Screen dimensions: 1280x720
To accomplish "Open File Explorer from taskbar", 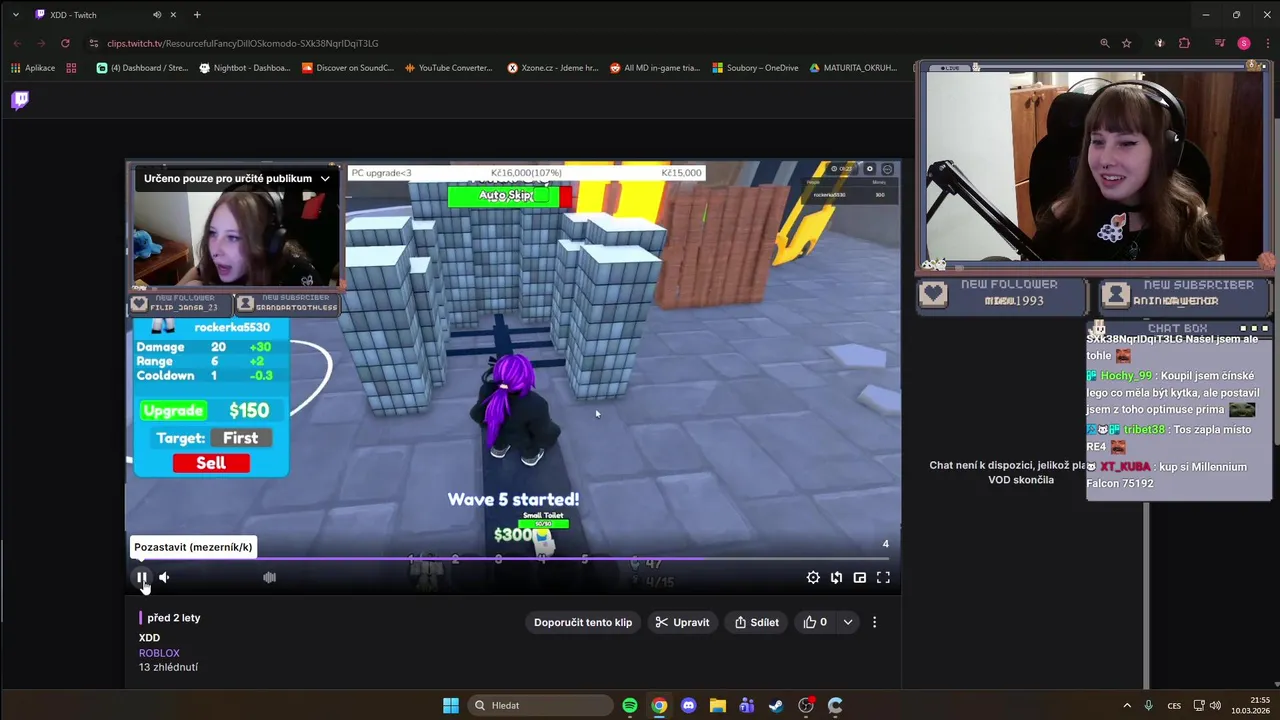I will click(x=718, y=705).
